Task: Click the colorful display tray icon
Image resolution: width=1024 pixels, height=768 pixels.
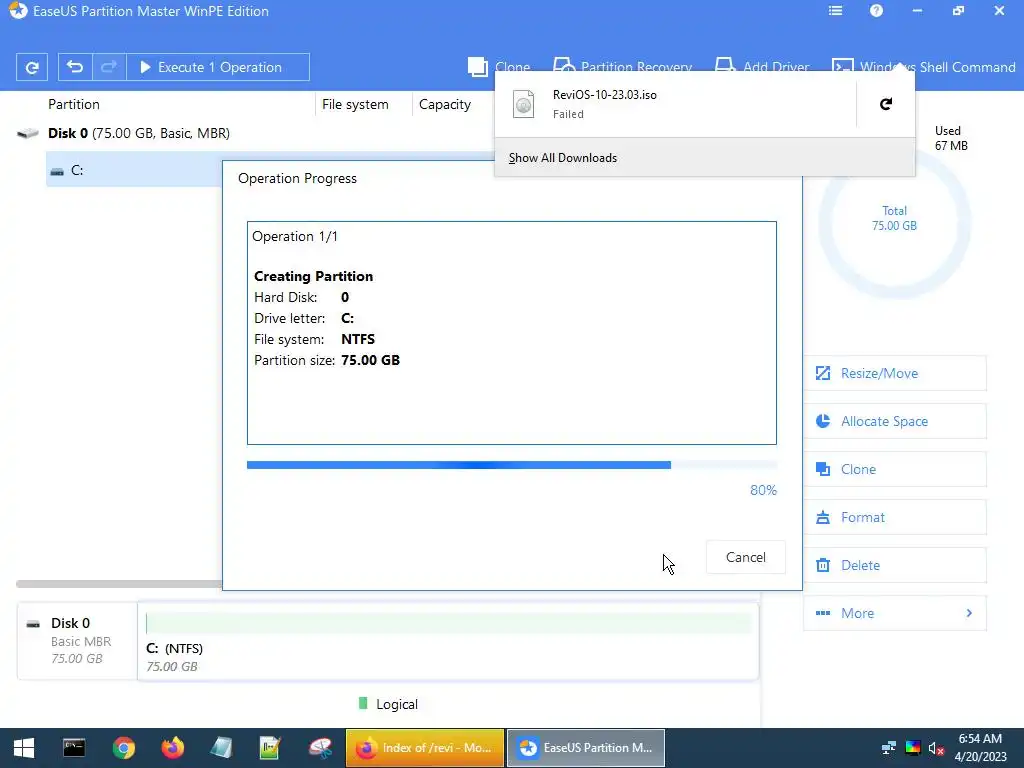Action: pos(913,748)
